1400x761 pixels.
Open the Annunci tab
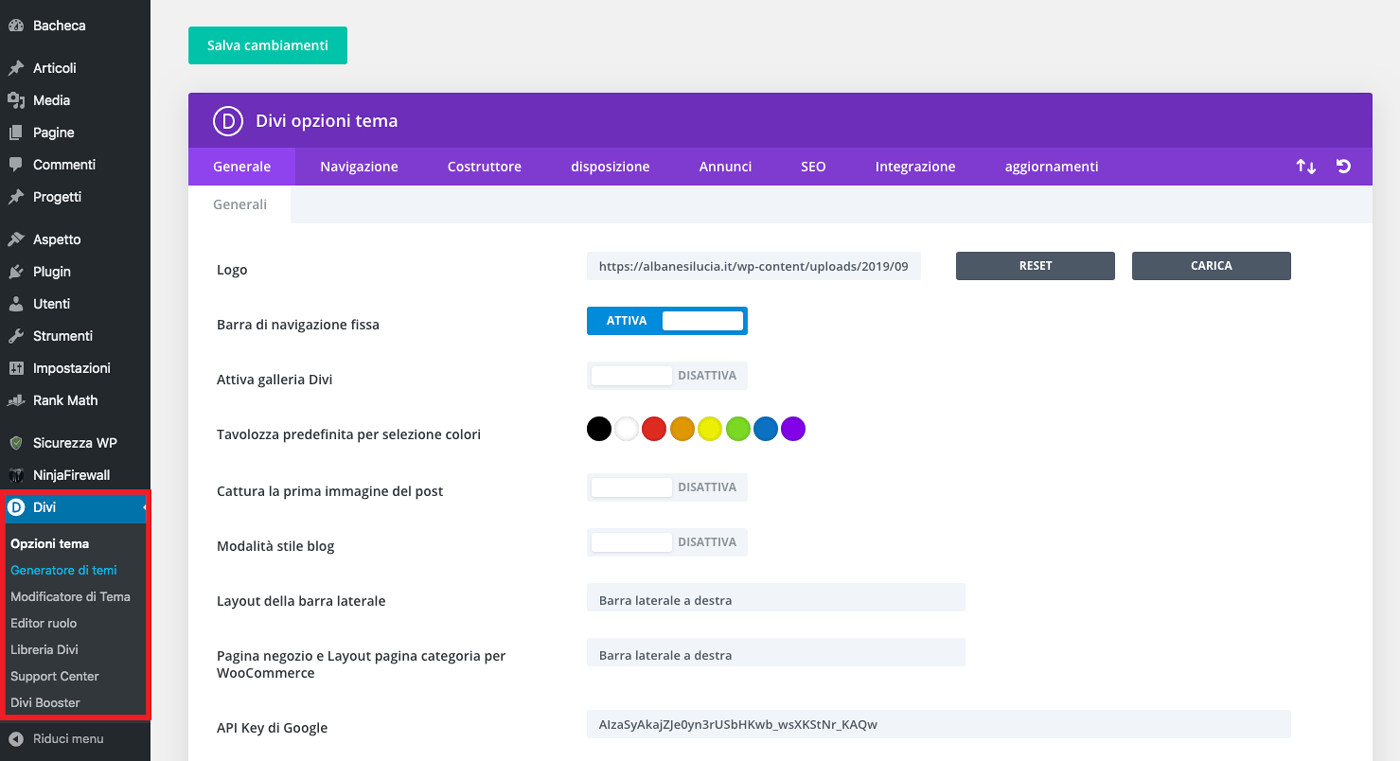click(725, 167)
